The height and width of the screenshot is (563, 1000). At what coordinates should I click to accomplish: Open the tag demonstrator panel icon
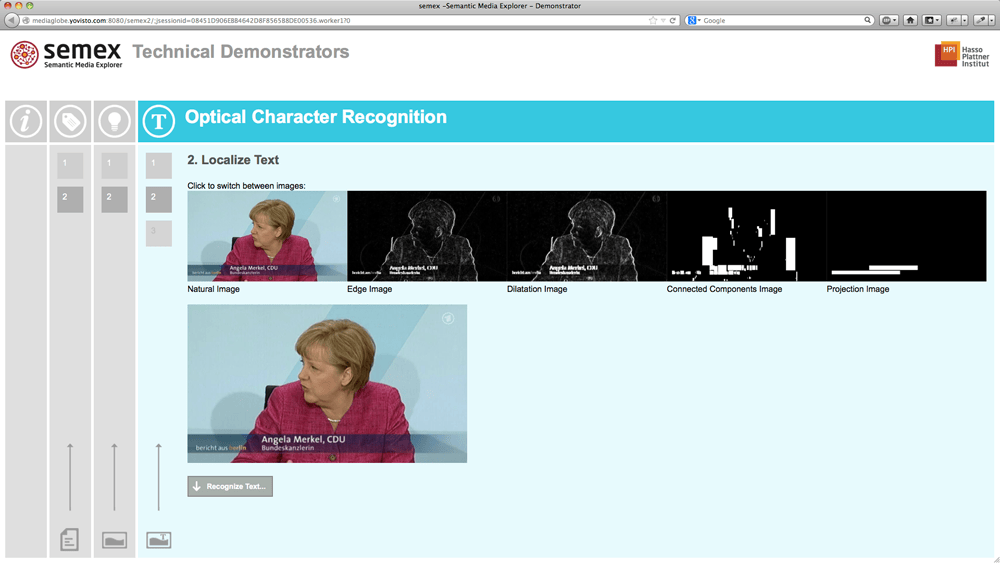click(70, 122)
